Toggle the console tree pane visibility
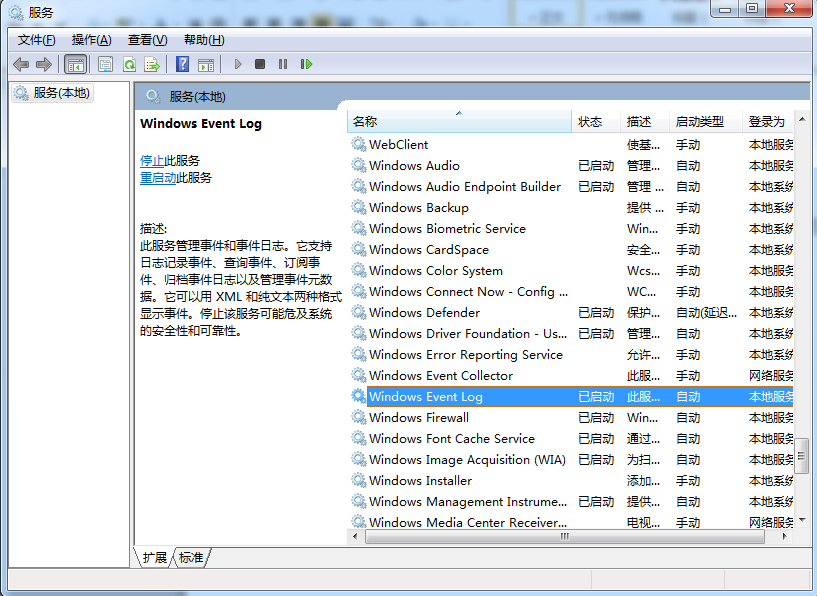Screen dimensions: 817x596 75,64
